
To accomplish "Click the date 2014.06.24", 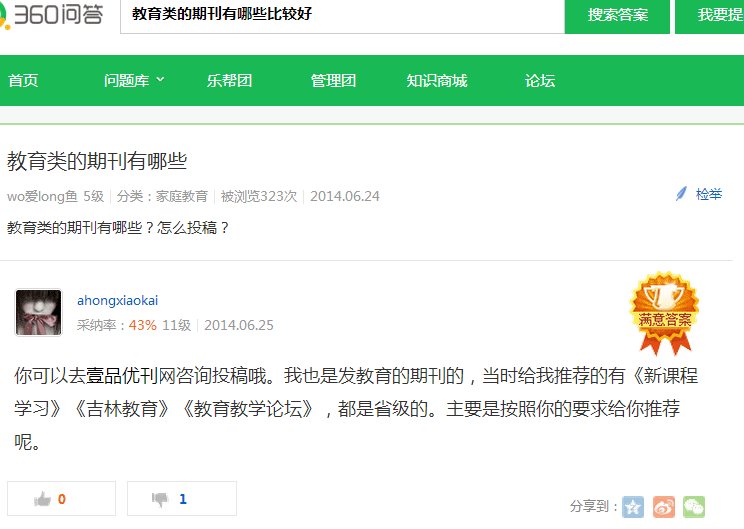I will click(345, 196).
